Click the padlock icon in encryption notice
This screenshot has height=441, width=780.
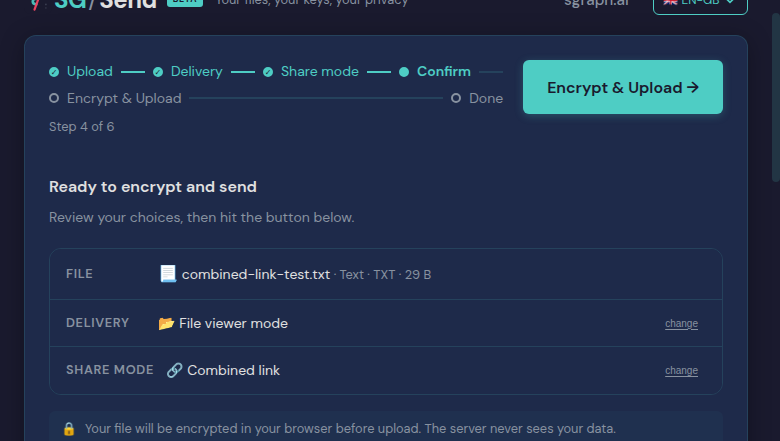tap(69, 429)
